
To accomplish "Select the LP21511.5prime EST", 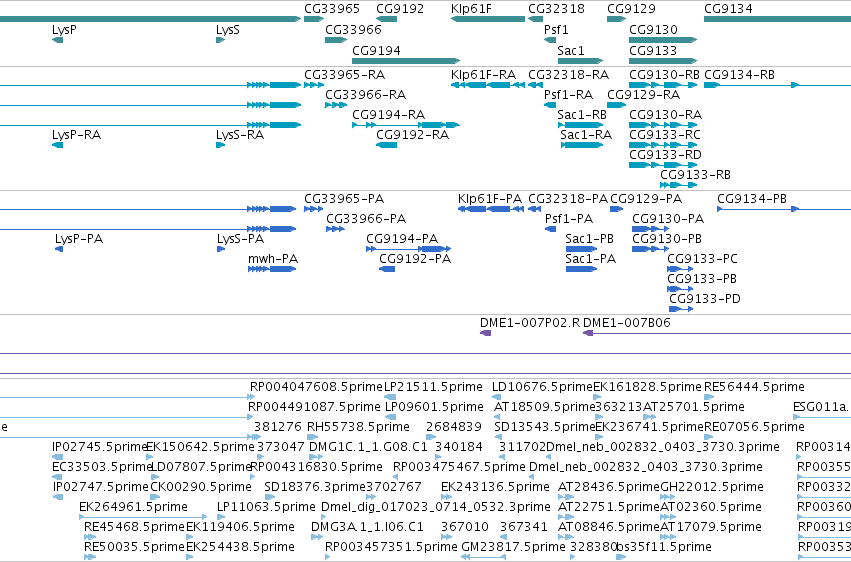I will (389, 398).
